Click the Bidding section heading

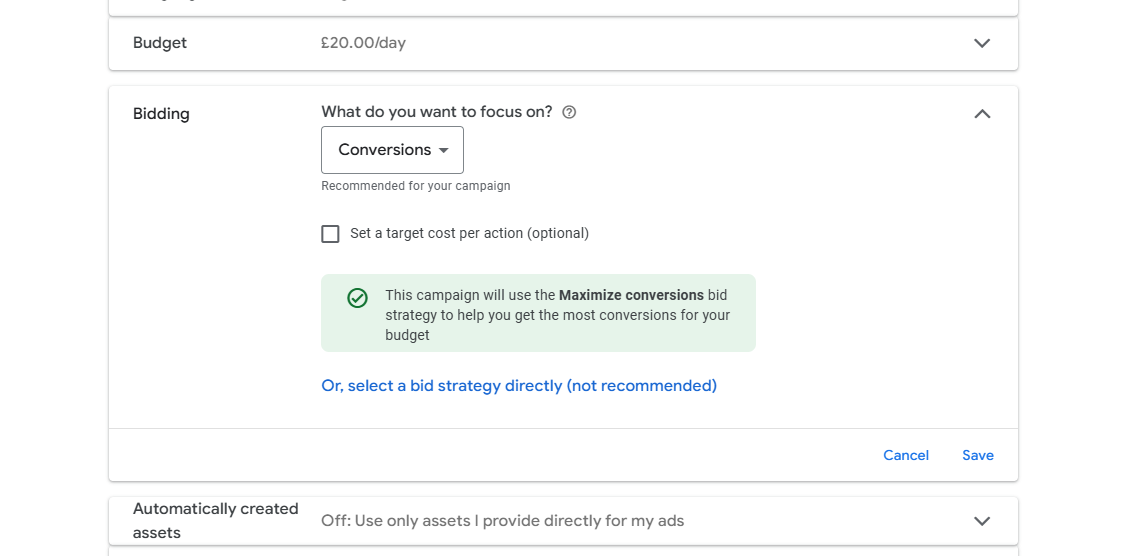(161, 114)
